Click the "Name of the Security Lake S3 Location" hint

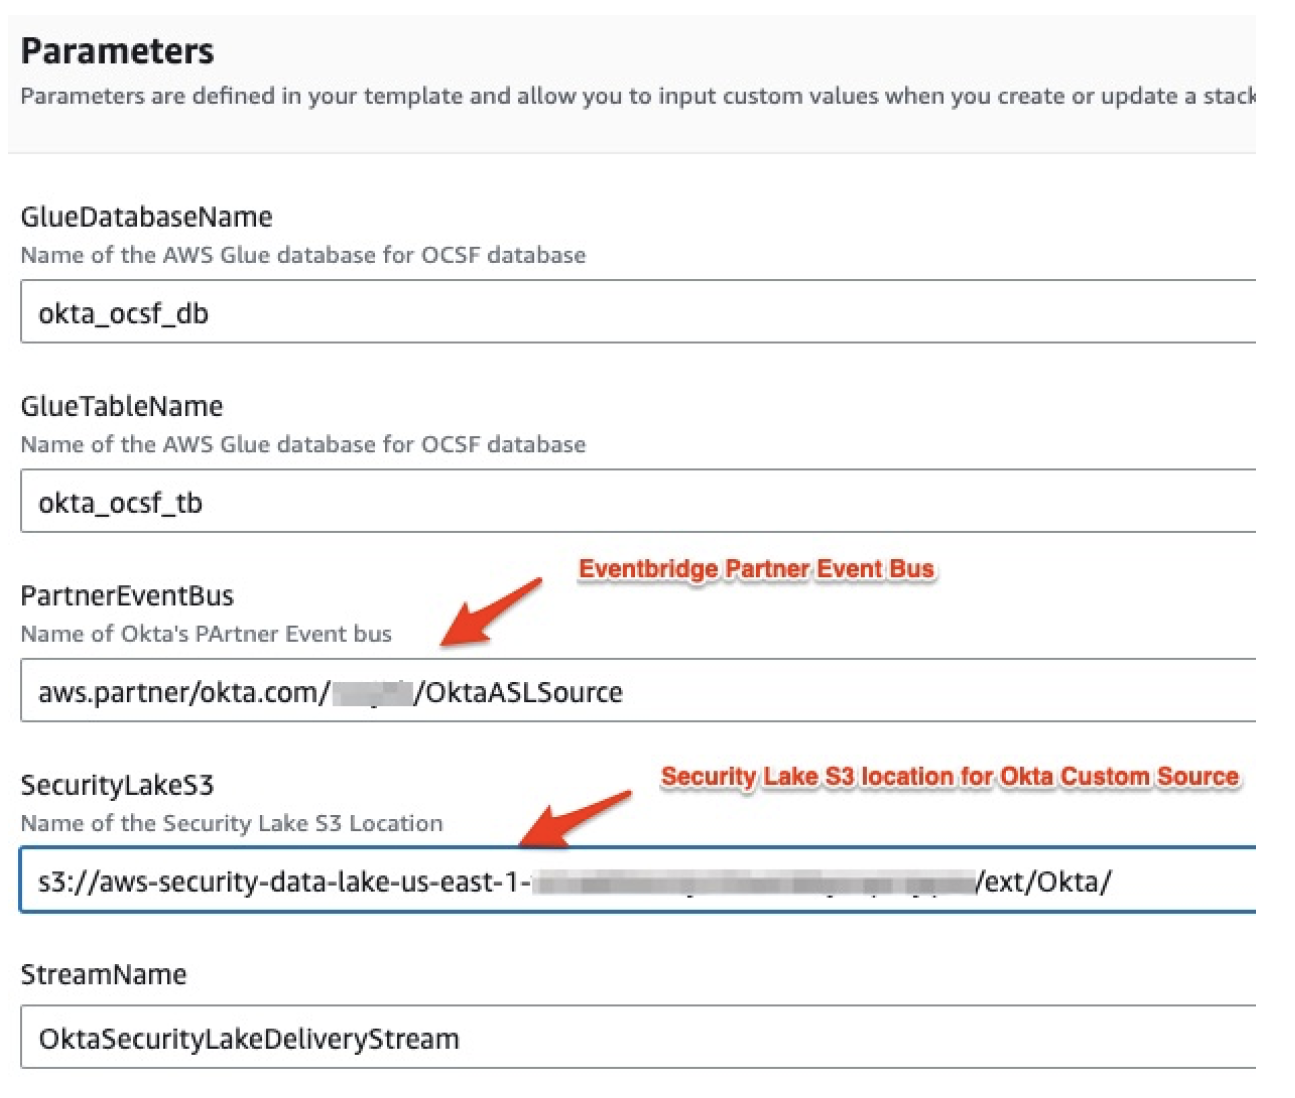(231, 823)
